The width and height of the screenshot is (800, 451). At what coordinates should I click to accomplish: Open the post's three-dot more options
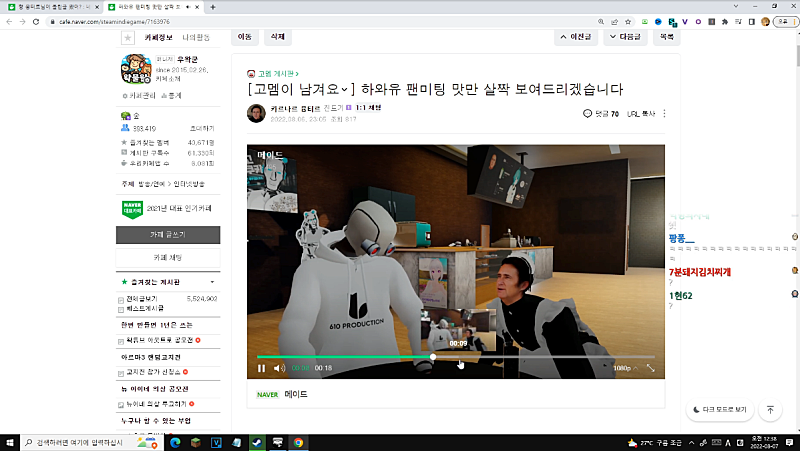click(664, 114)
